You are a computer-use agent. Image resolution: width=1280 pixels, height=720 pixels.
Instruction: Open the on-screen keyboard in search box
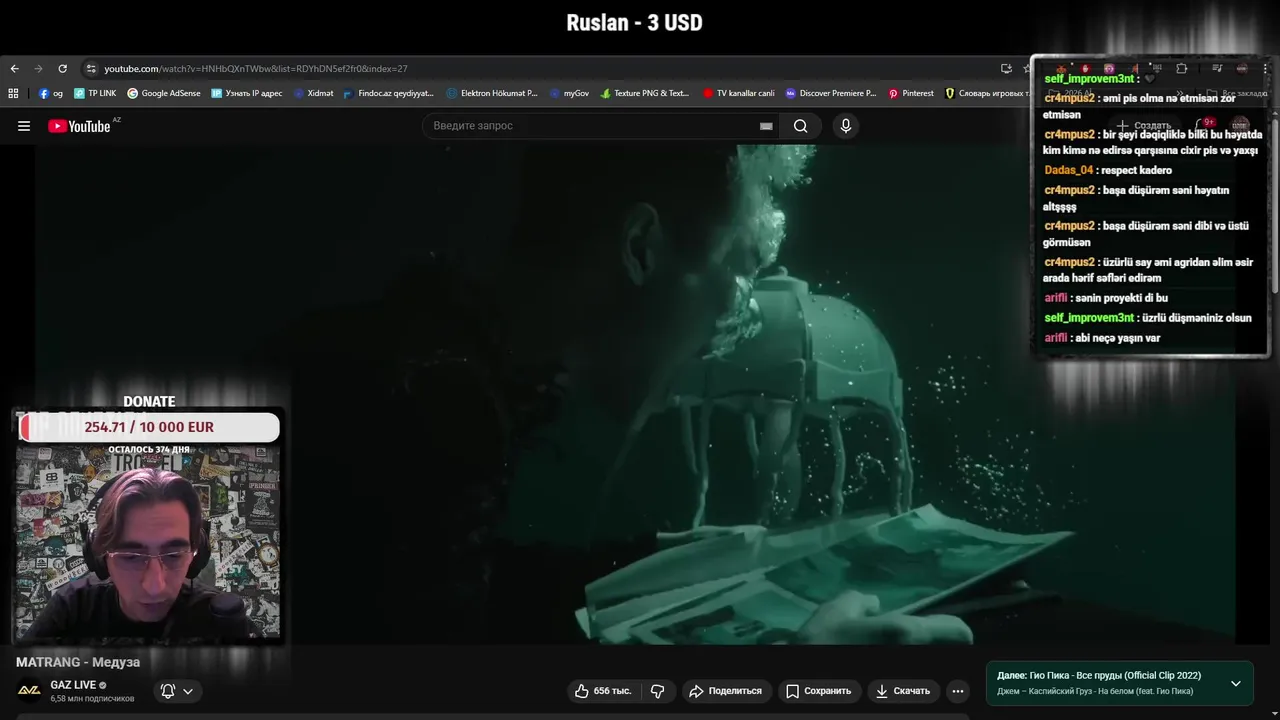(x=766, y=126)
